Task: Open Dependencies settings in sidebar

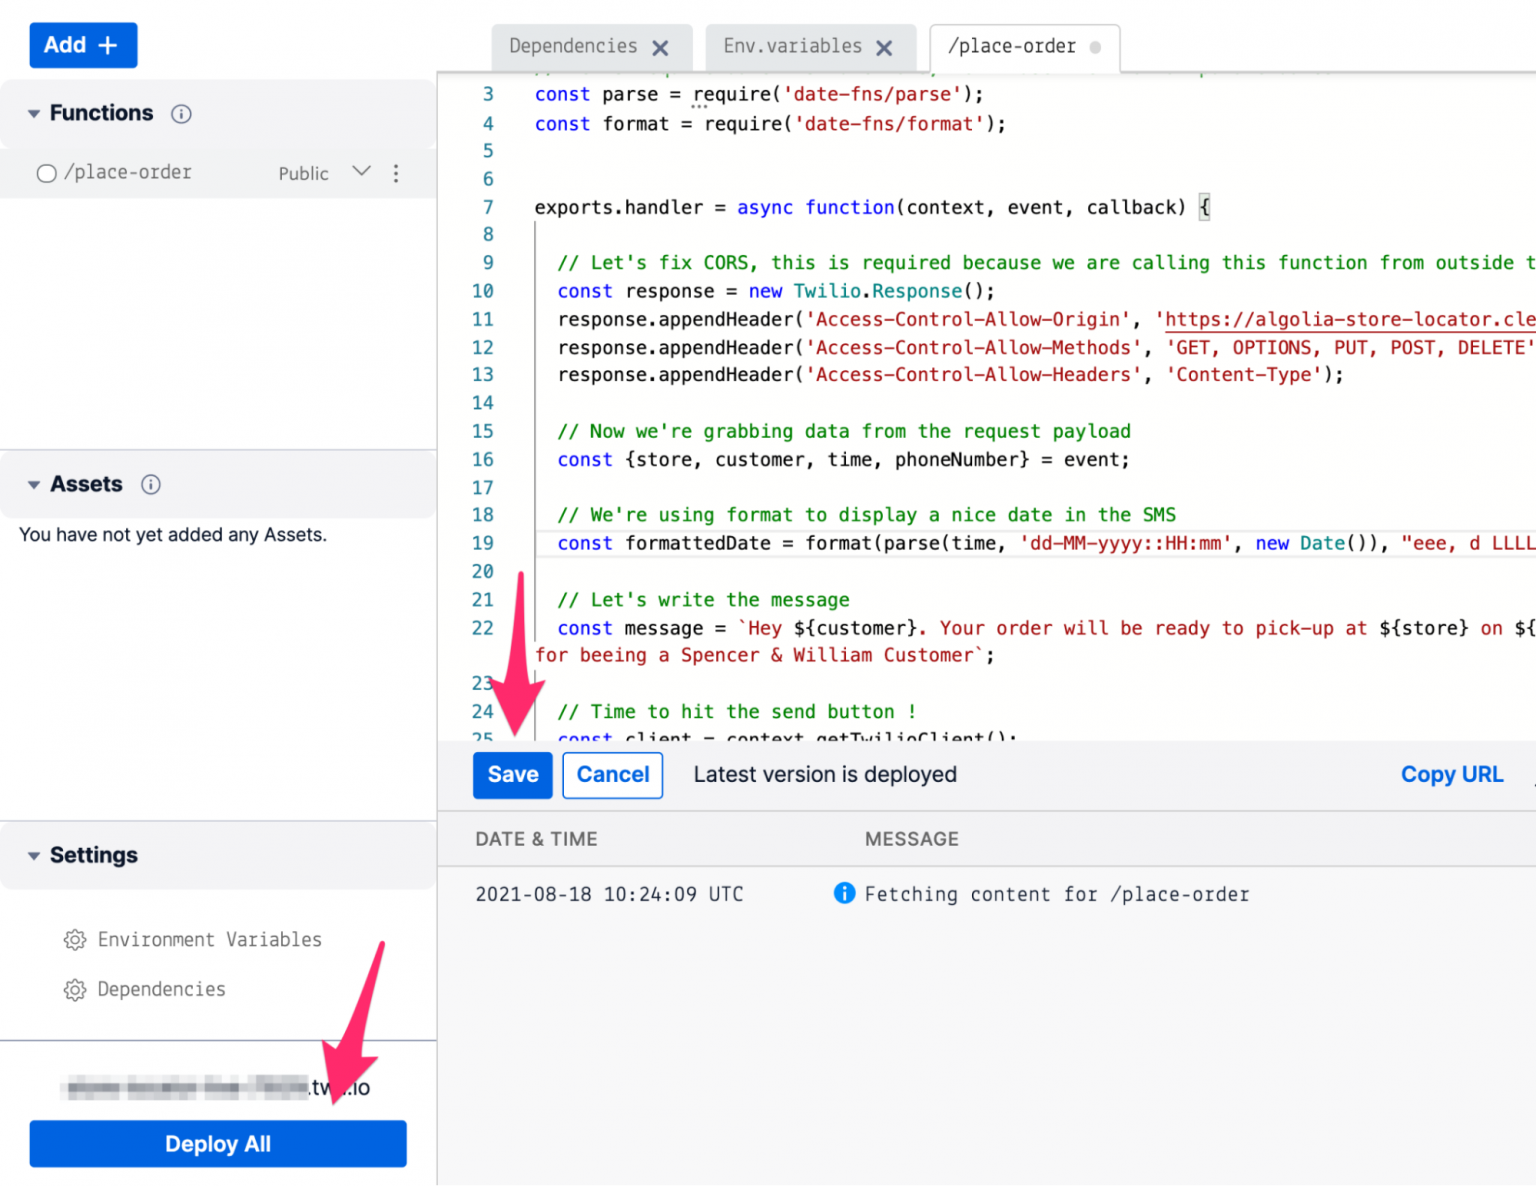Action: [x=162, y=990]
